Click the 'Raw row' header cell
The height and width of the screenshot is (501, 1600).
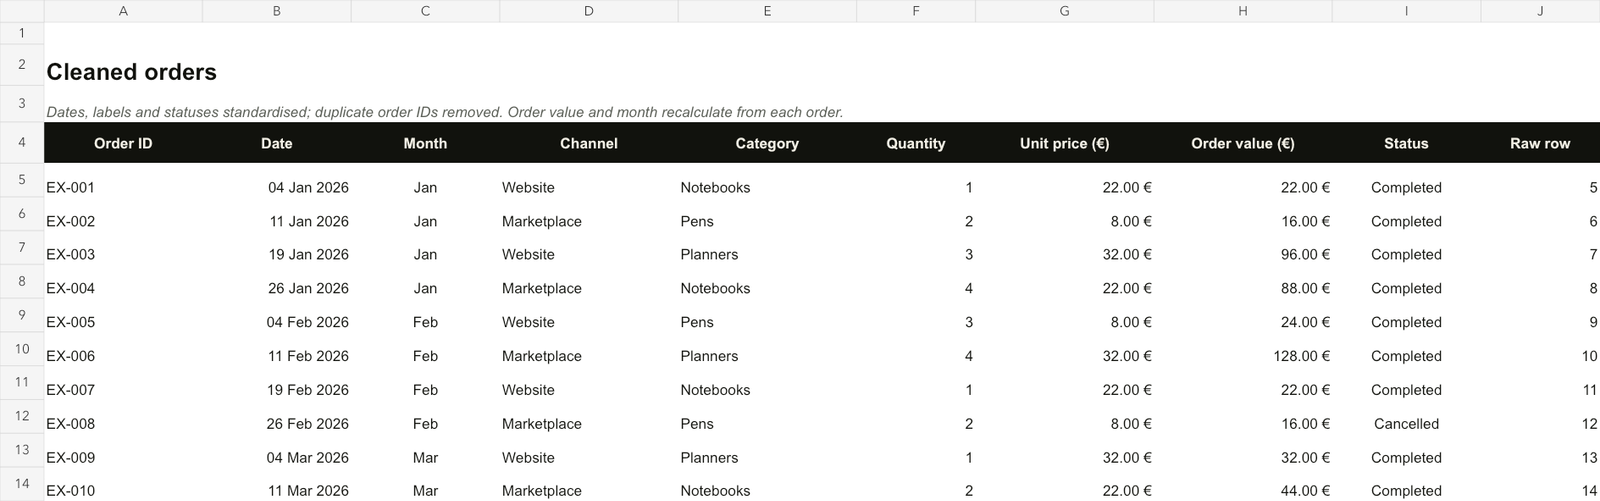pos(1540,143)
